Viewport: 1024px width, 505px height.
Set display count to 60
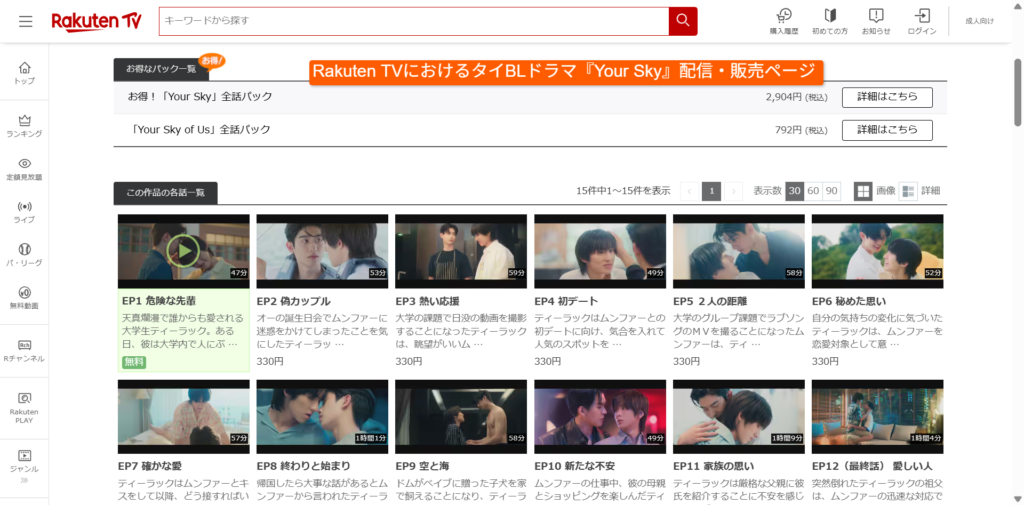click(x=813, y=191)
